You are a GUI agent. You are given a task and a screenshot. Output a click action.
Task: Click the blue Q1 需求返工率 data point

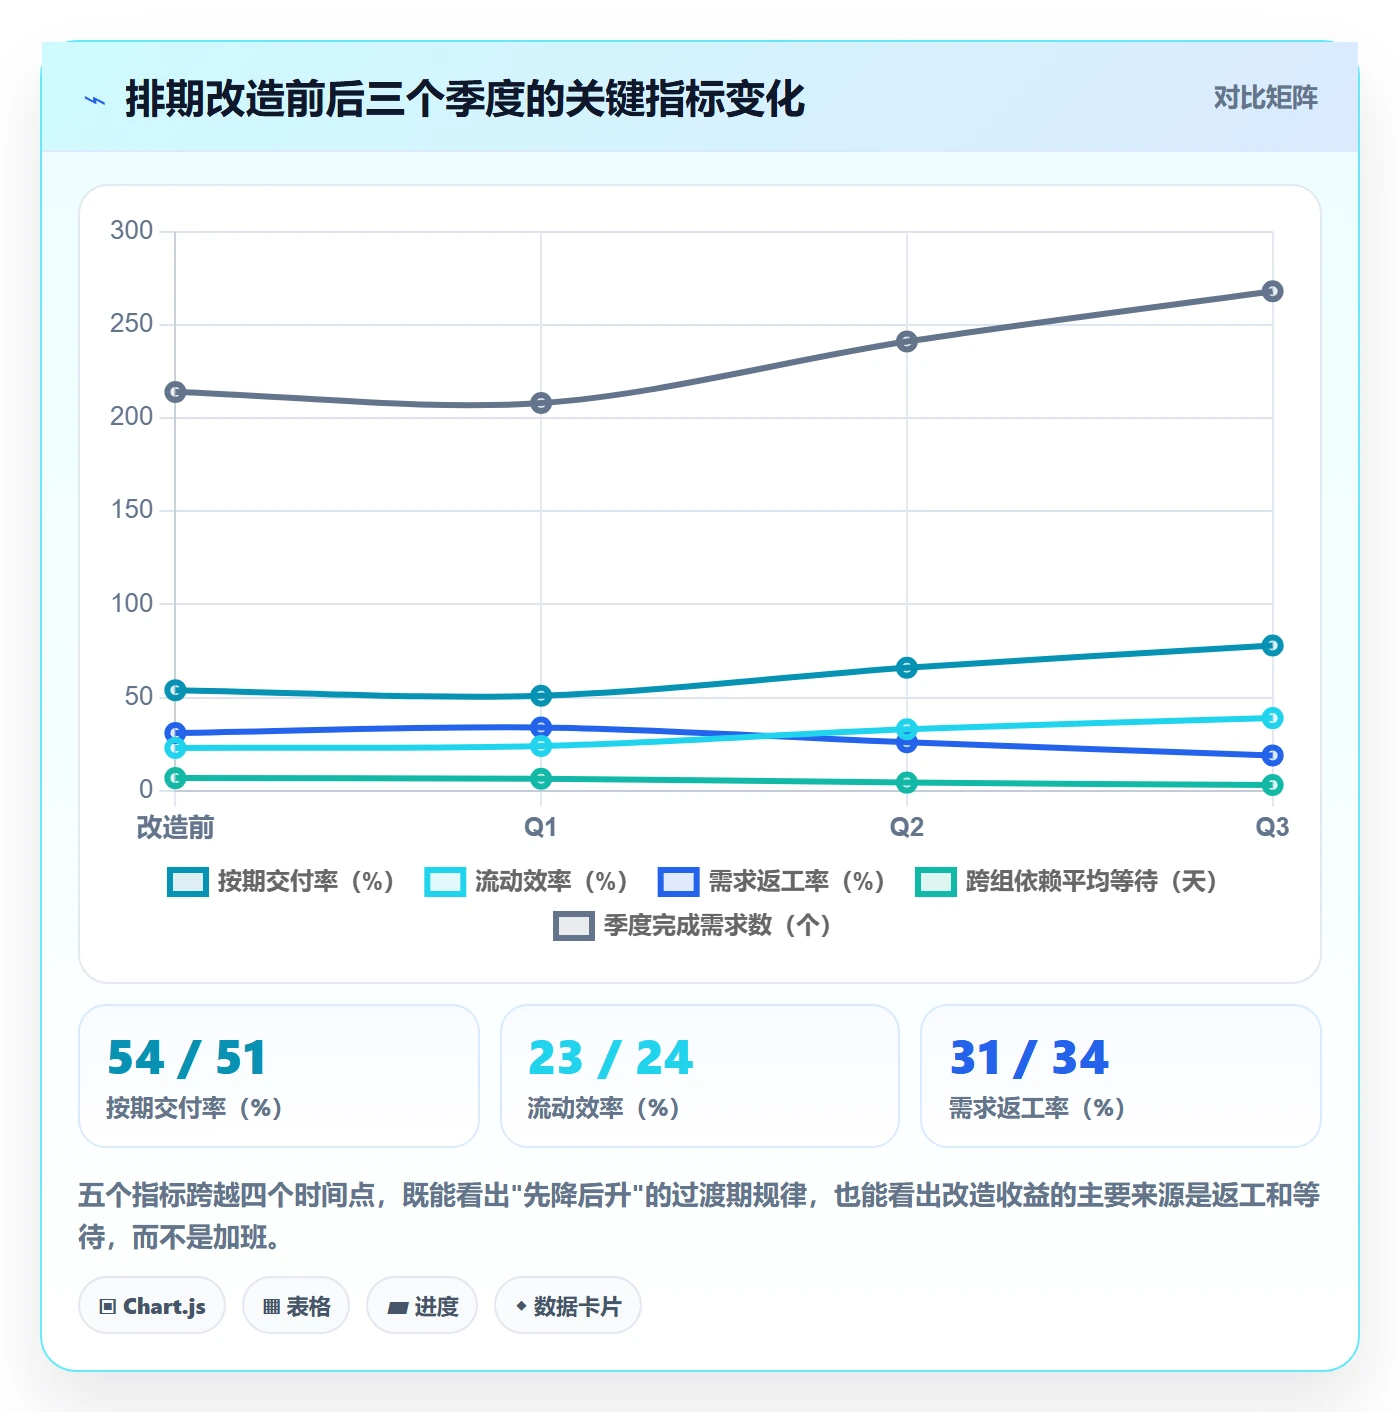[541, 727]
